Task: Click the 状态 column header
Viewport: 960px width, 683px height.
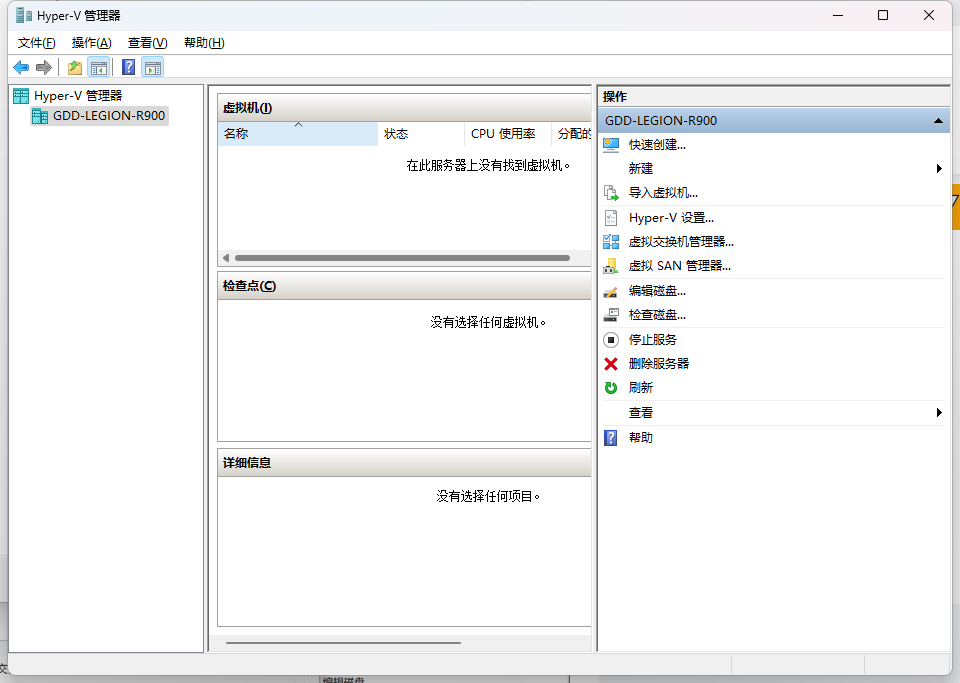Action: tap(421, 133)
